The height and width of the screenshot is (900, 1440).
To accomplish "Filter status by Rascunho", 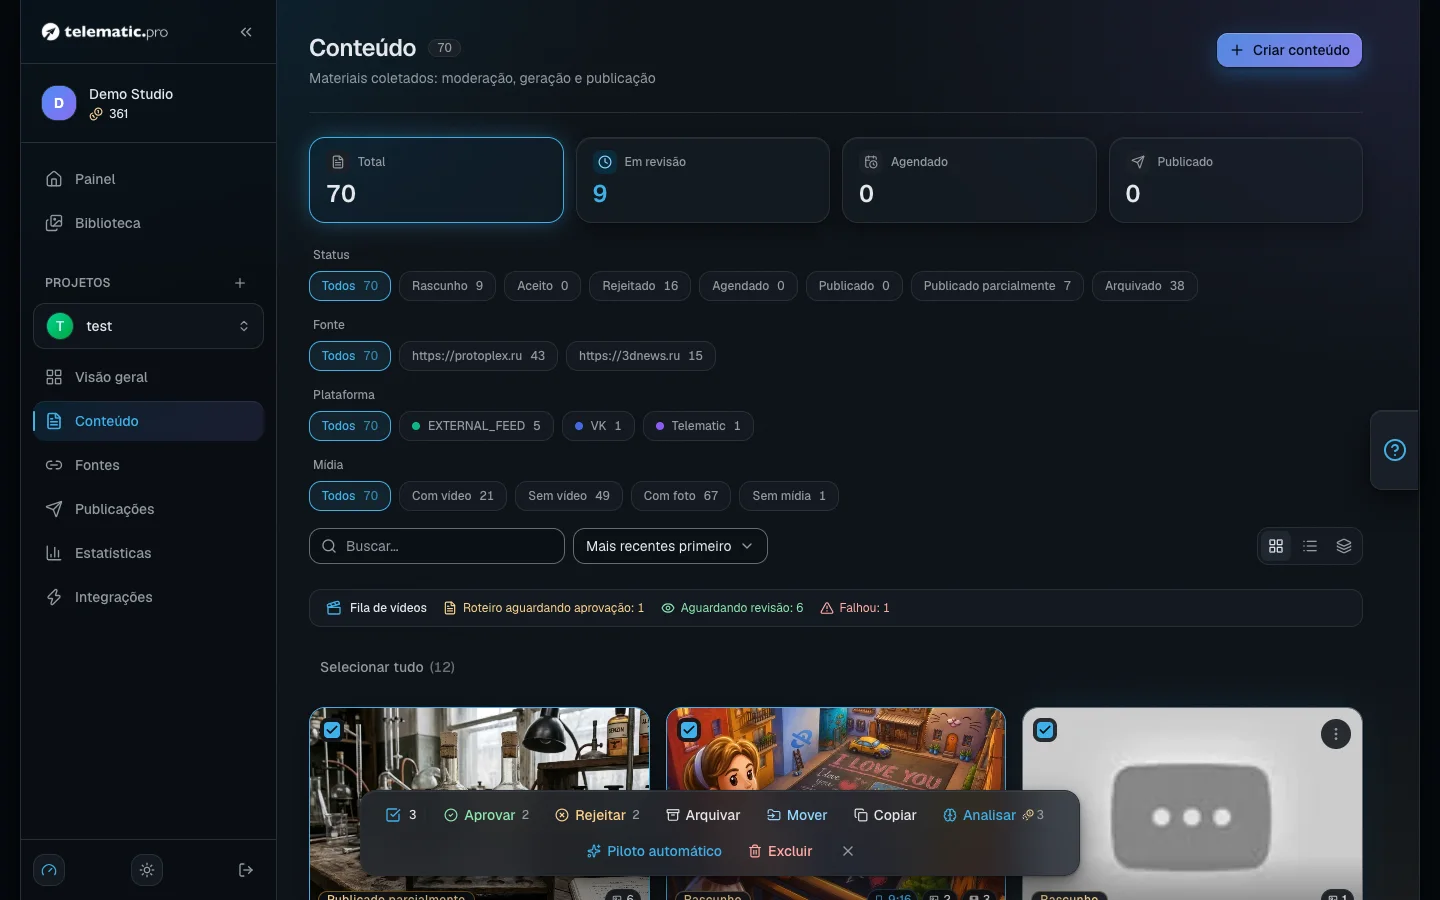I will [x=447, y=286].
